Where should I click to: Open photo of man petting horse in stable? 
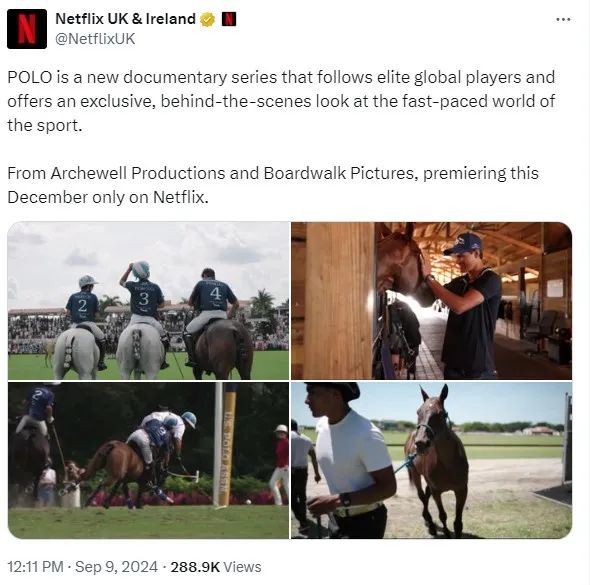pos(432,301)
